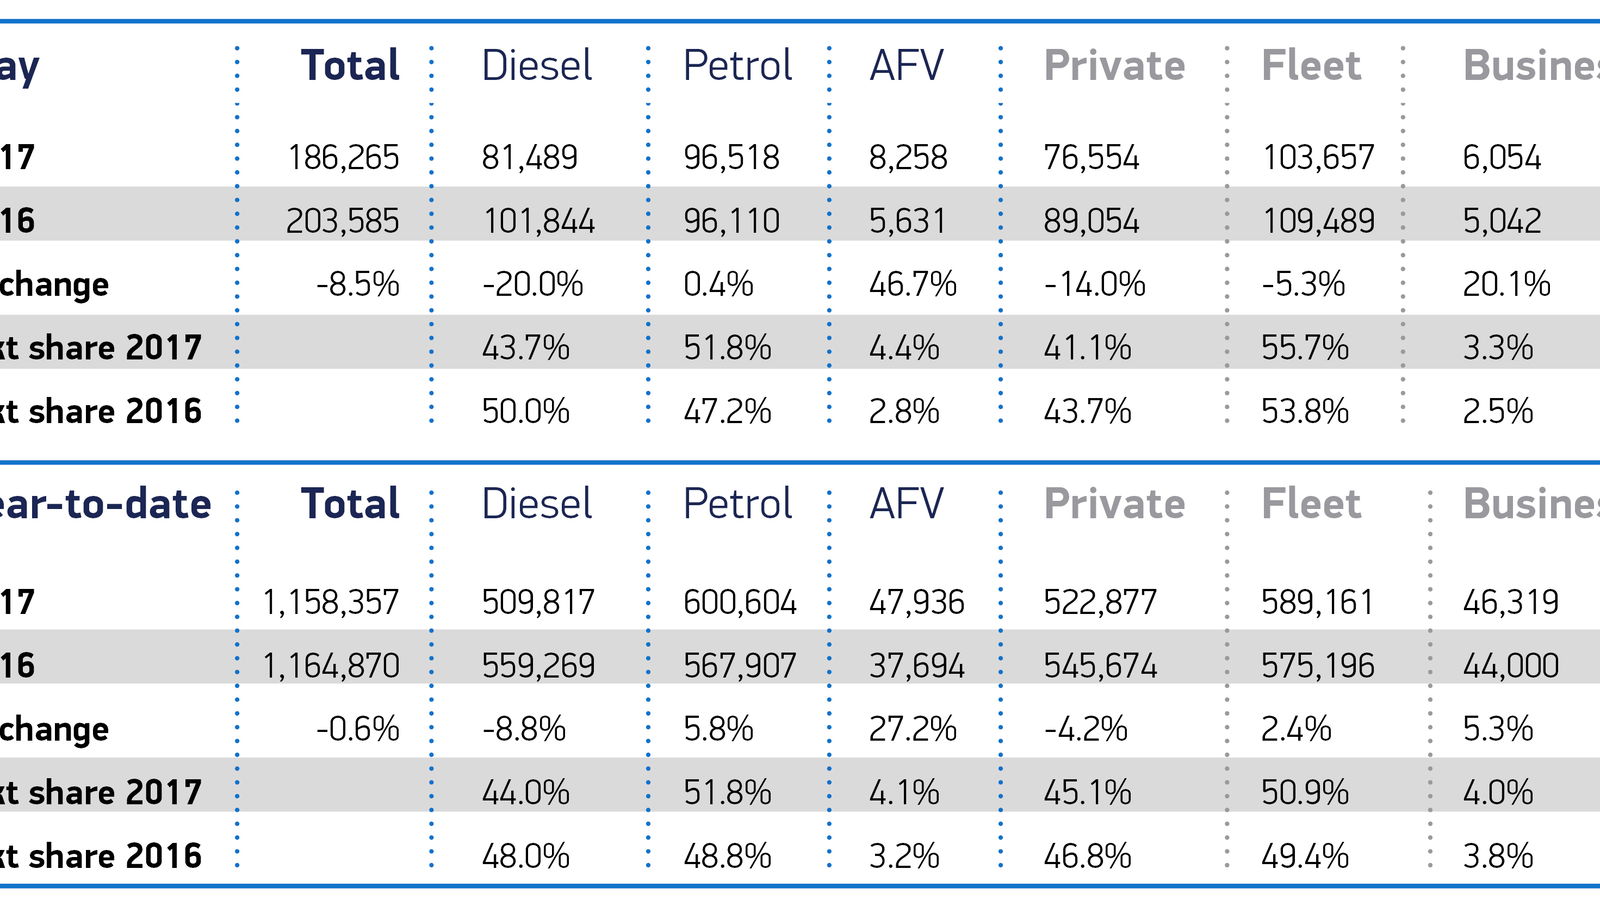The image size is (1600, 900).
Task: Select the private value 545,674
Action: (x=1100, y=666)
